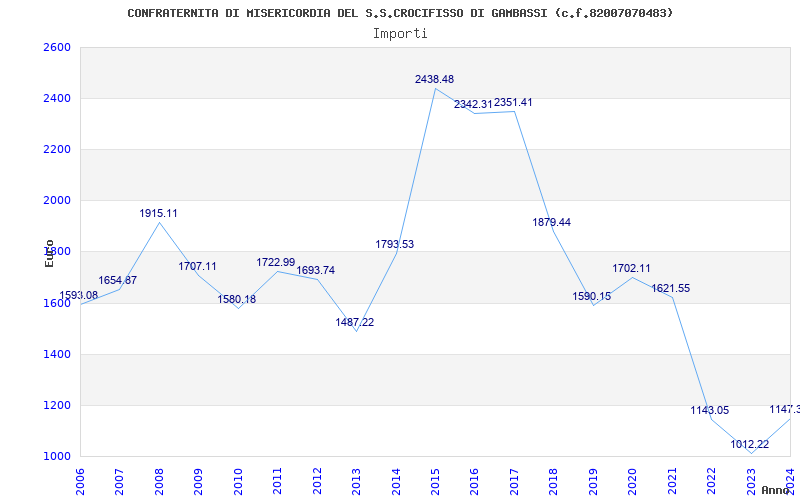Click the Anno x-axis title
Viewport: 800px width, 500px height.
(x=776, y=490)
